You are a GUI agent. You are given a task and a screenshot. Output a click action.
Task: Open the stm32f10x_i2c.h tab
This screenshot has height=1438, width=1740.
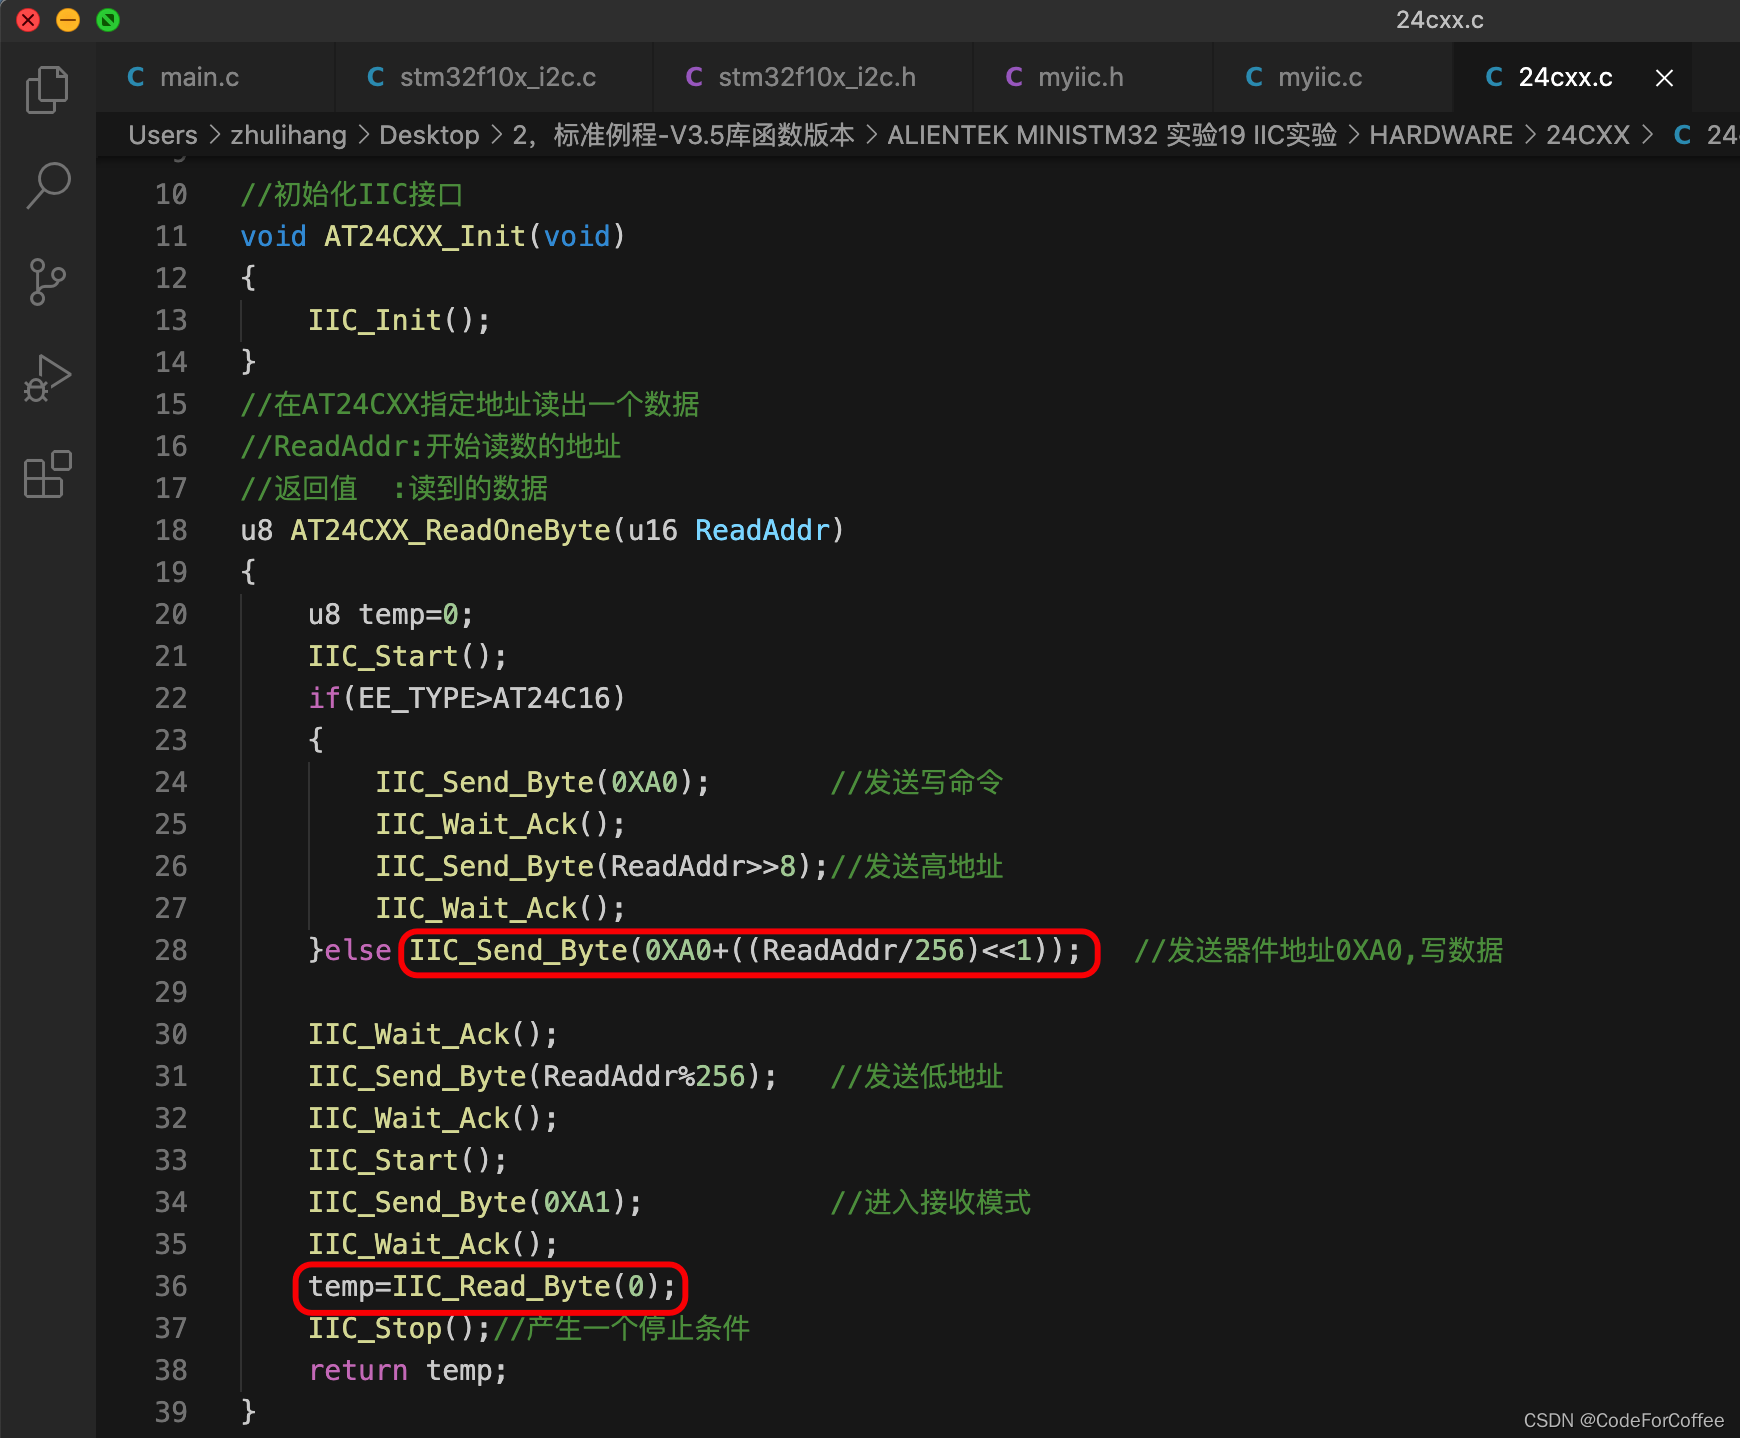pos(816,78)
